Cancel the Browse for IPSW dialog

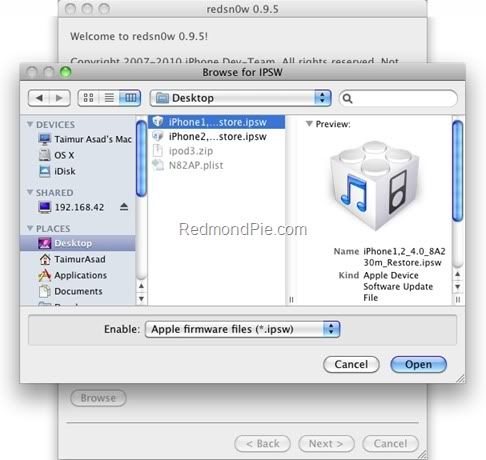[x=351, y=364]
